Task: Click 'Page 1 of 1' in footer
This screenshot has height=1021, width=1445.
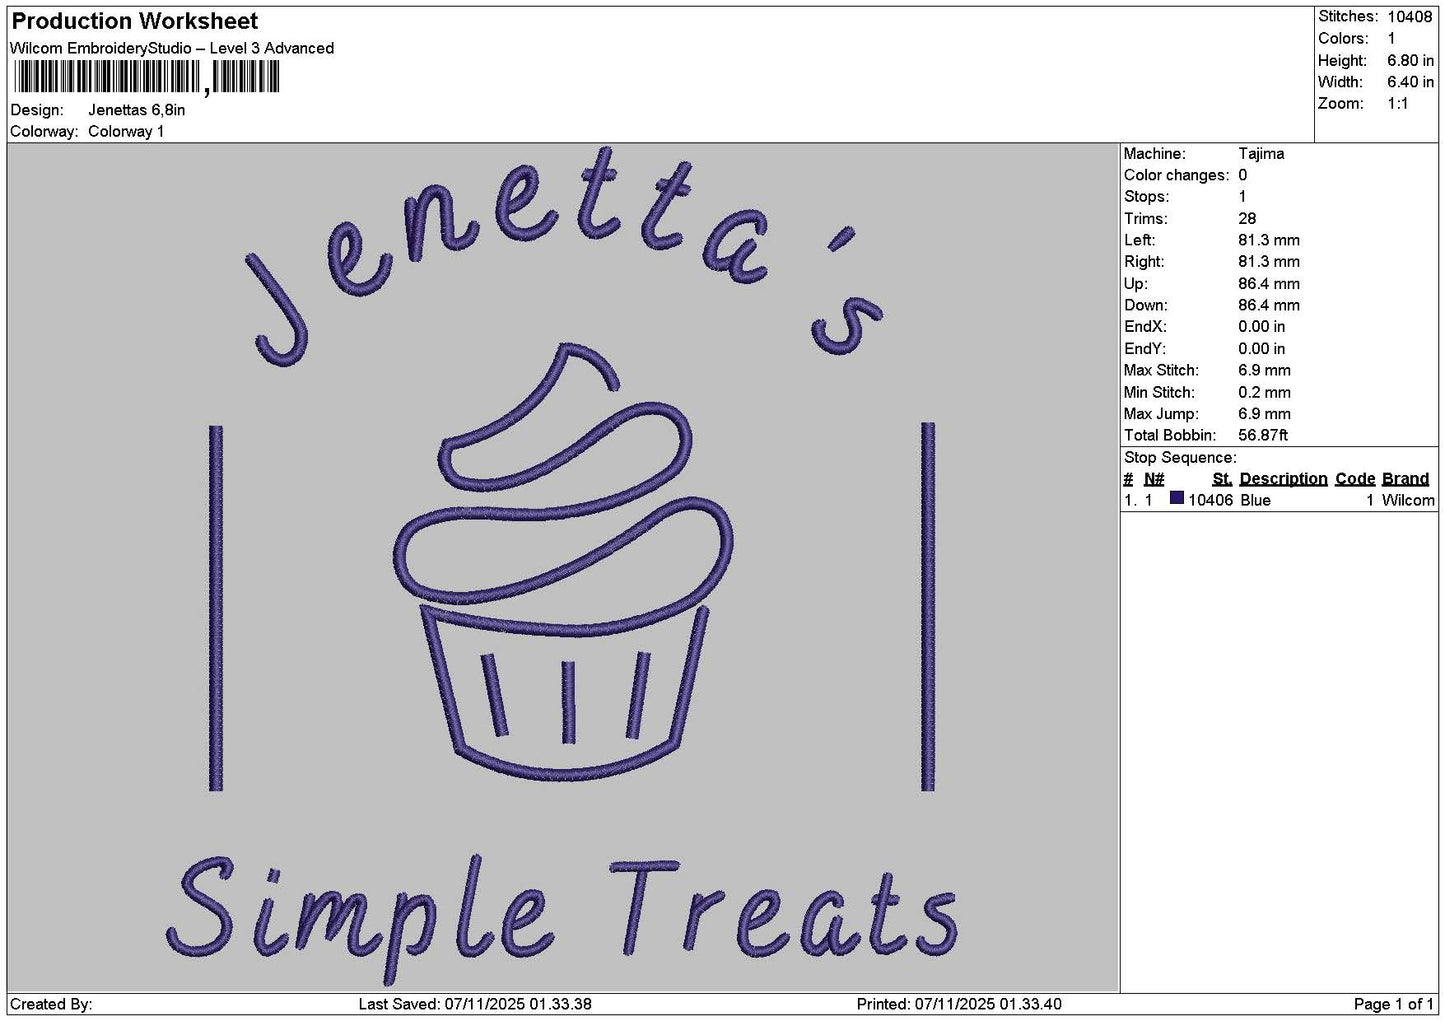Action: pos(1393,1004)
